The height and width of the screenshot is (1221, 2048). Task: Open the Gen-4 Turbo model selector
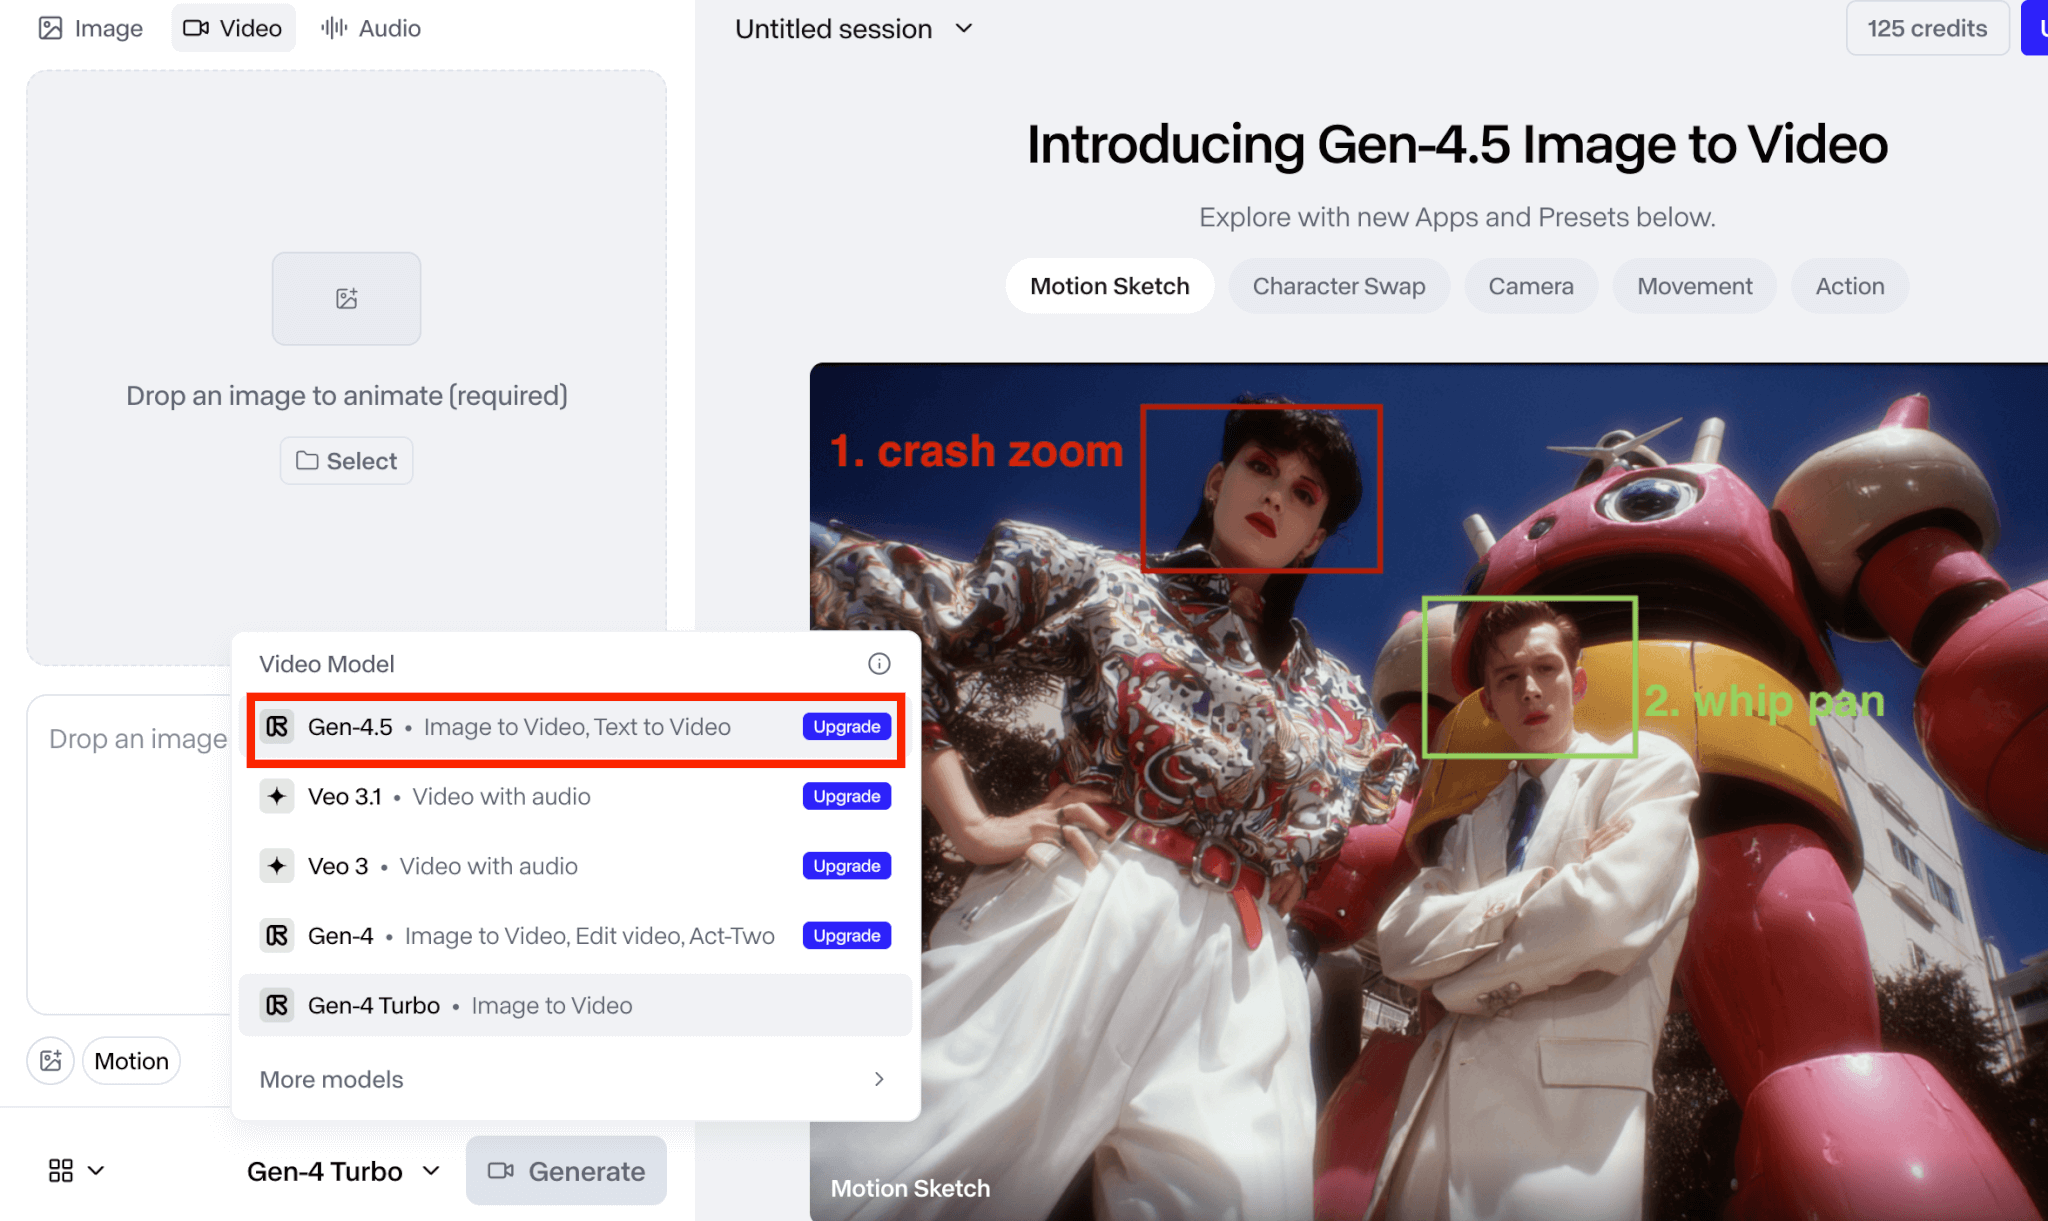(343, 1171)
